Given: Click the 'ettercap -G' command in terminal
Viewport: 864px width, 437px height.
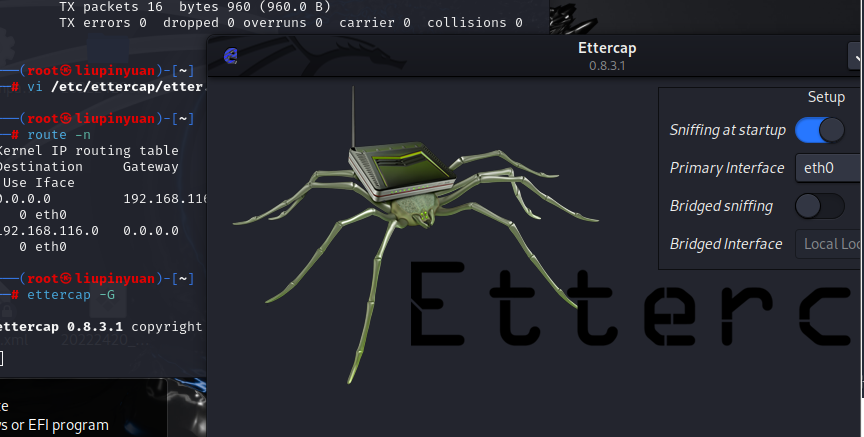Looking at the screenshot, I should (x=71, y=295).
